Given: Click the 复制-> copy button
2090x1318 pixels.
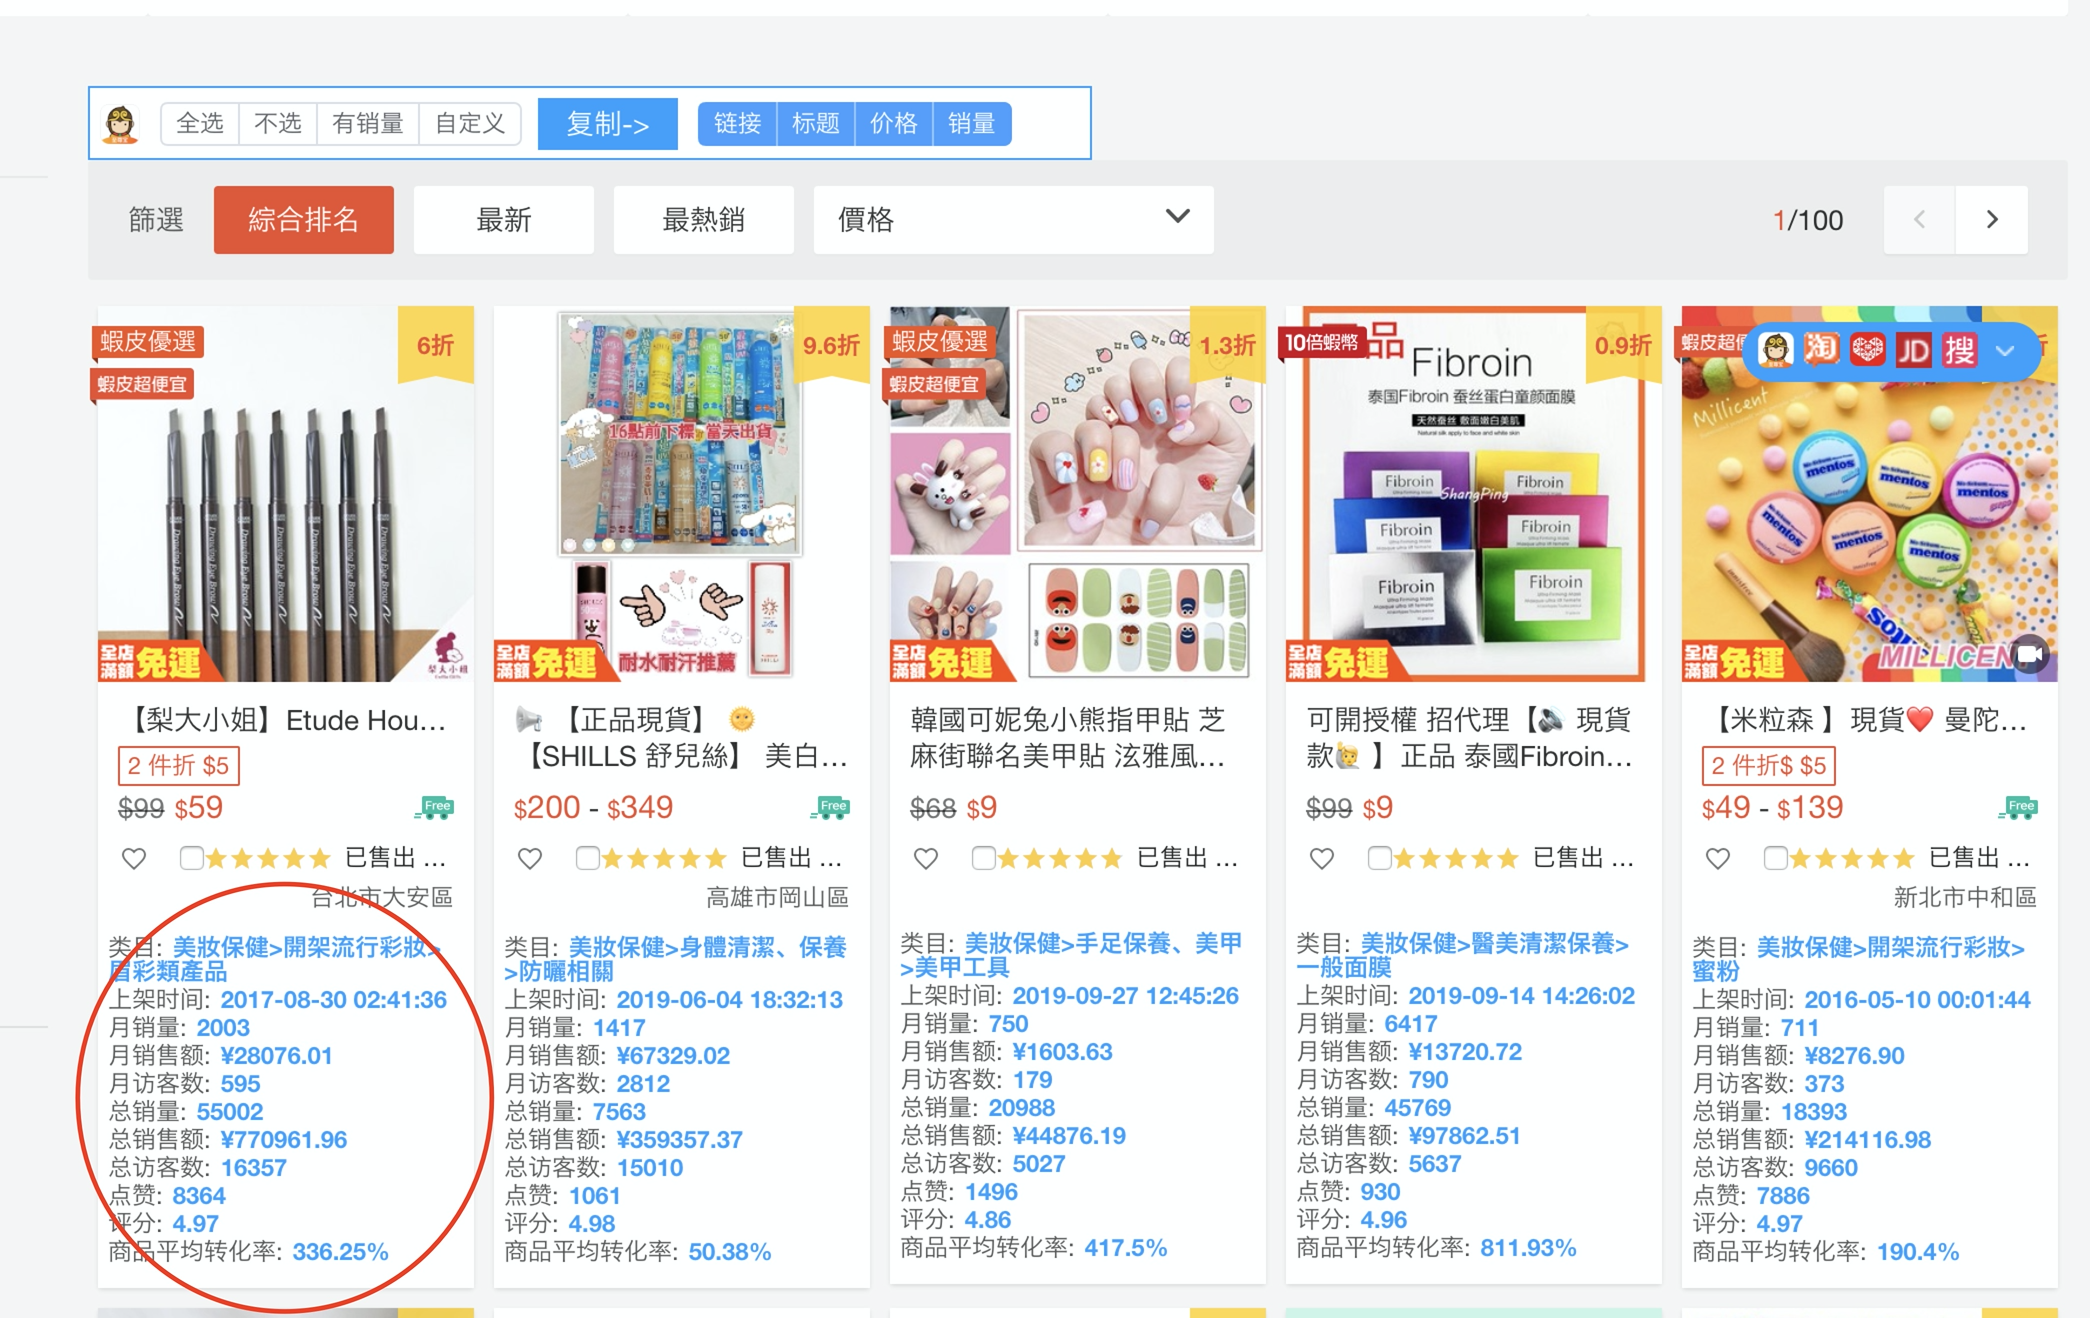Looking at the screenshot, I should tap(608, 124).
